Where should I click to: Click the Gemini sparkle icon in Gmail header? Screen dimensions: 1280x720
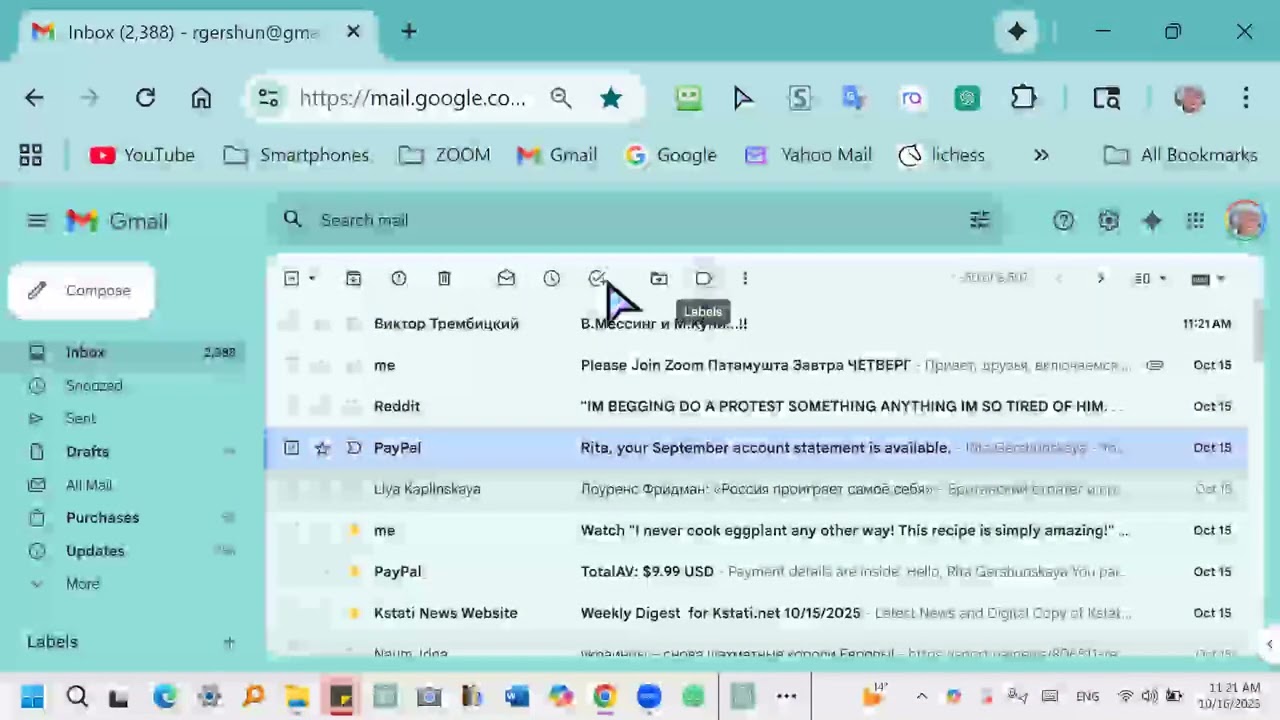tap(1152, 221)
